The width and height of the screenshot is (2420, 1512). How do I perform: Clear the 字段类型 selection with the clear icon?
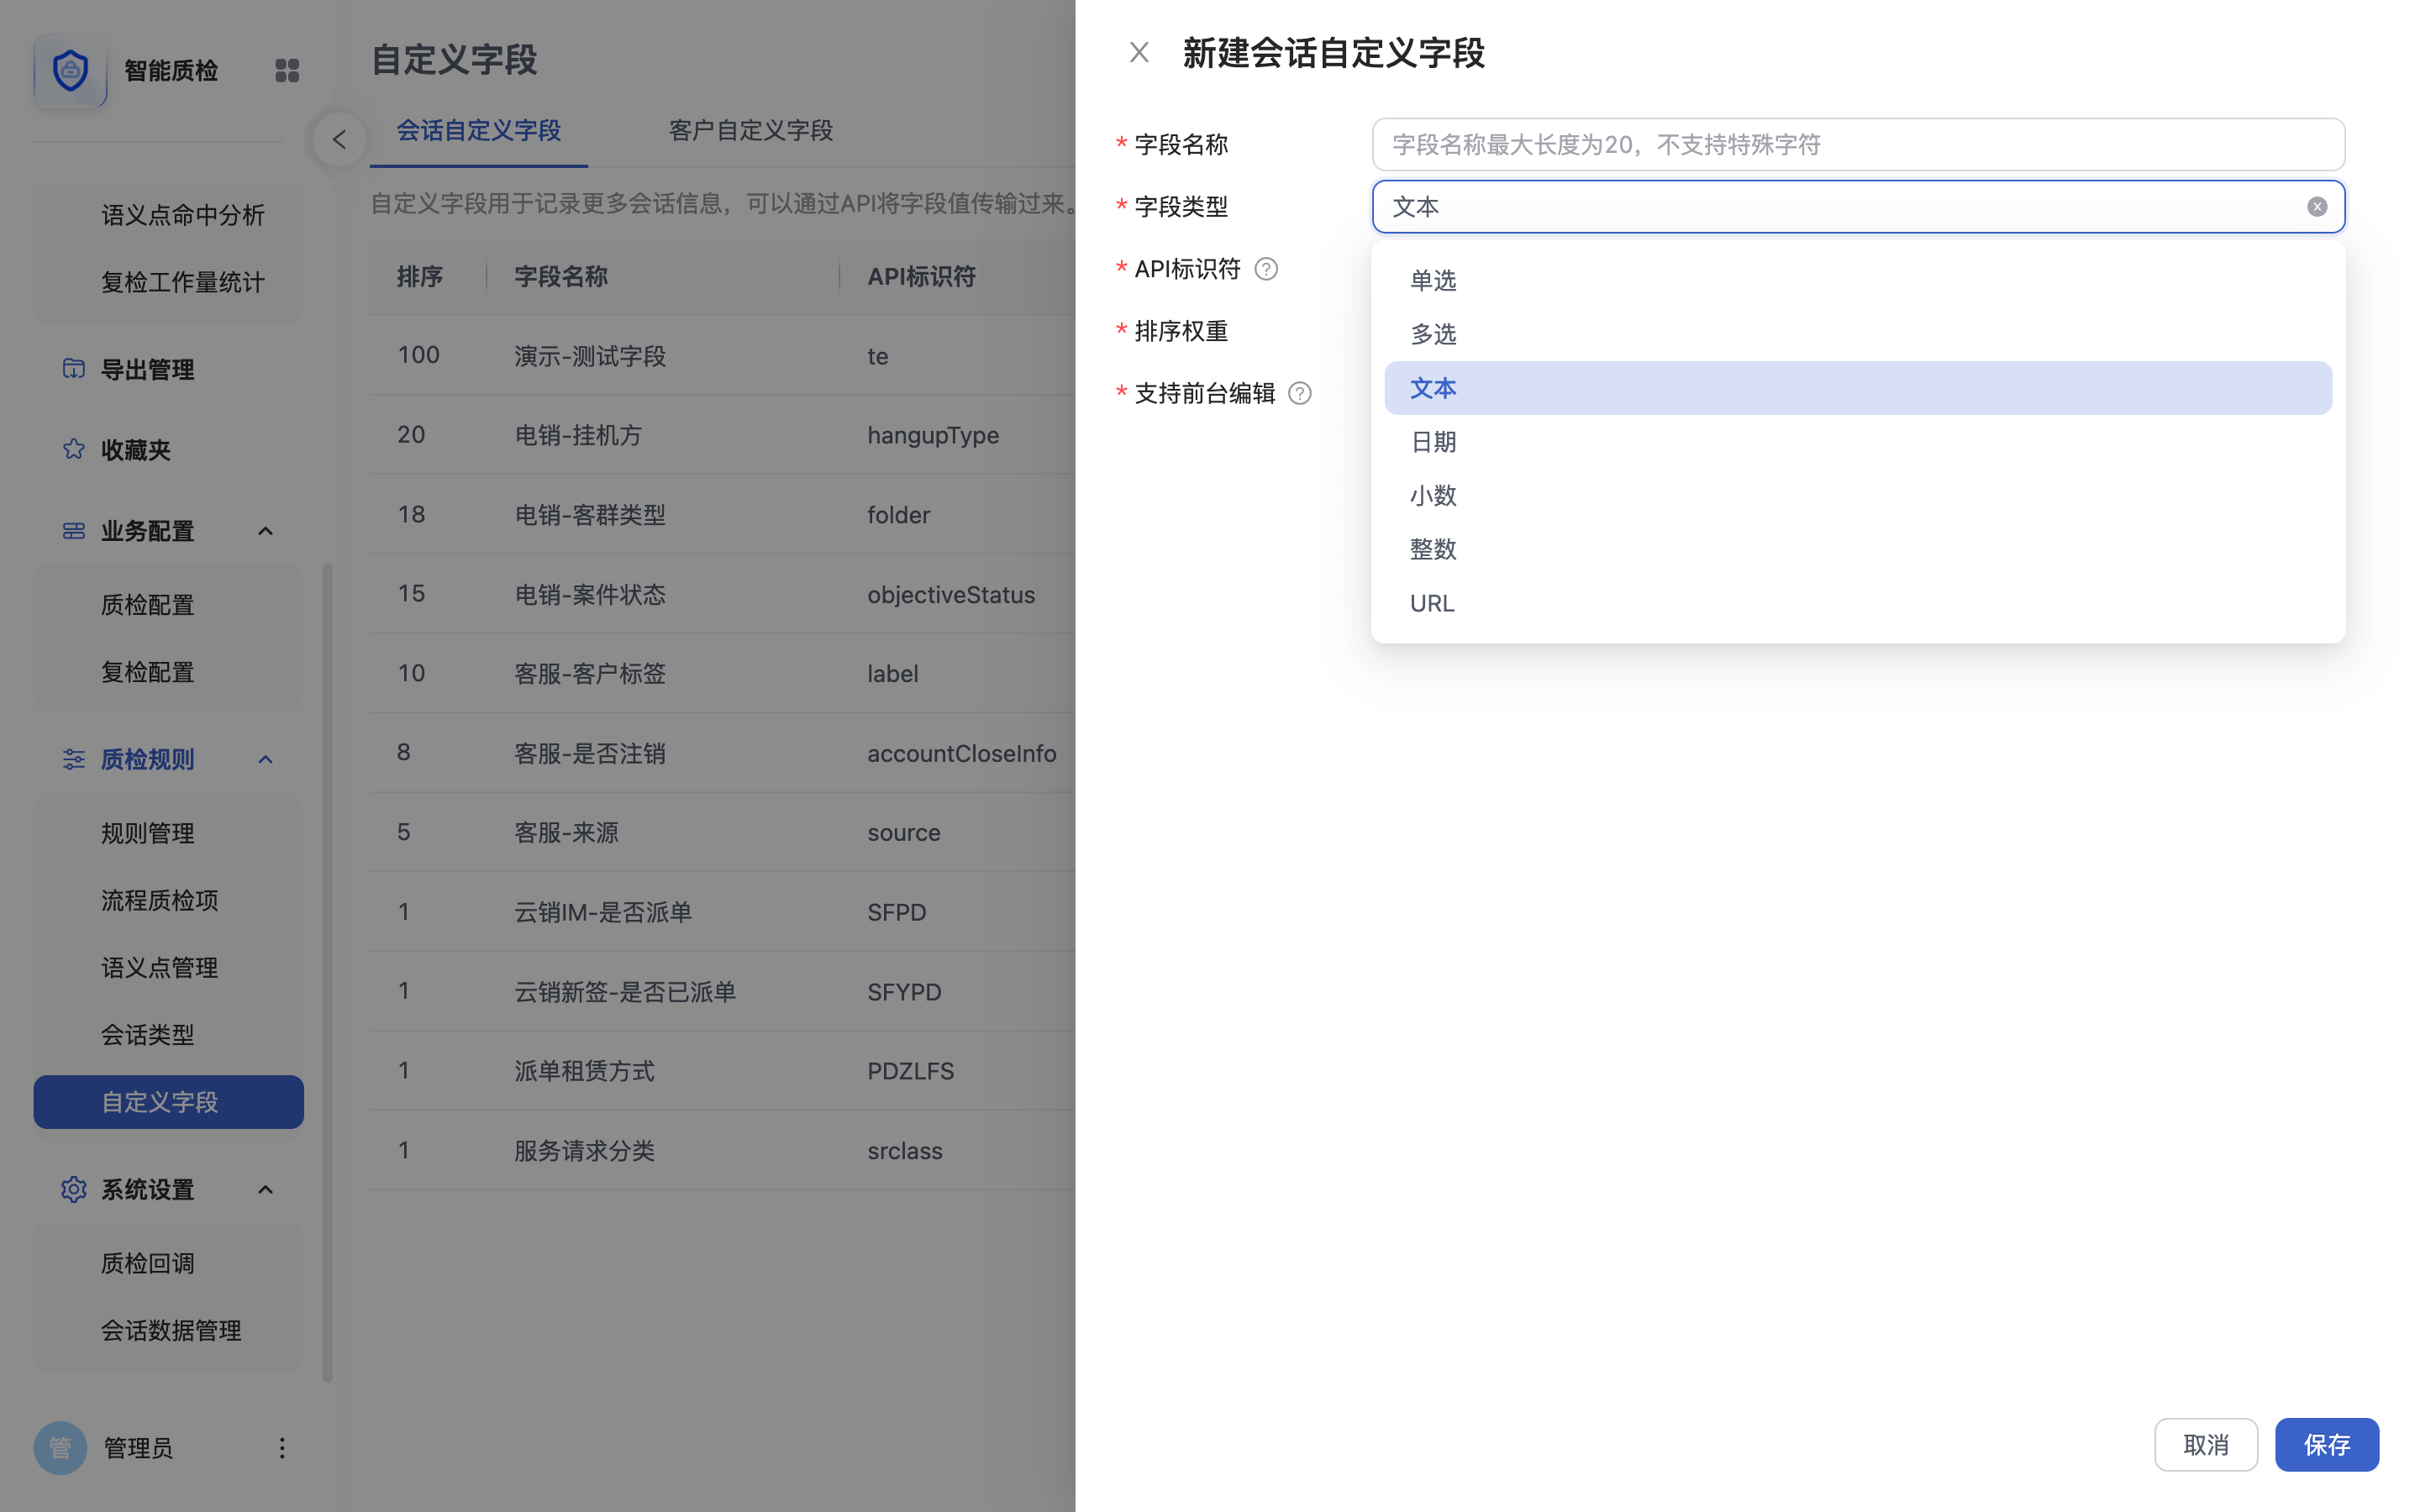[x=2316, y=207]
